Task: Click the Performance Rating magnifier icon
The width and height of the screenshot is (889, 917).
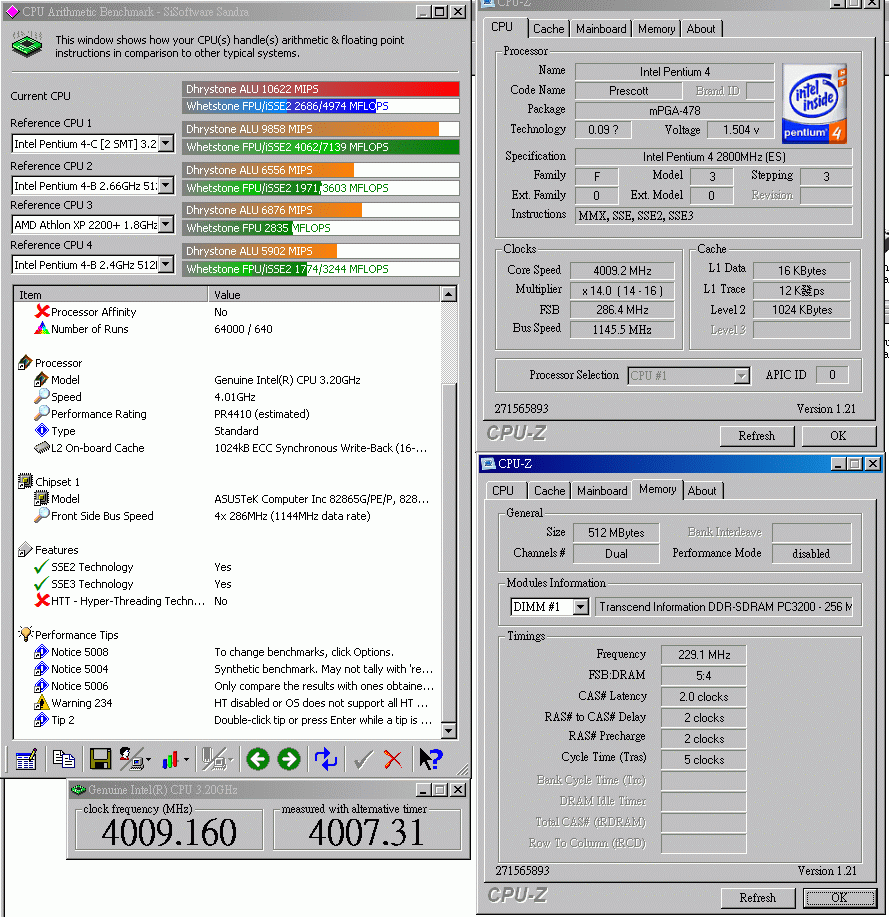Action: pos(42,413)
